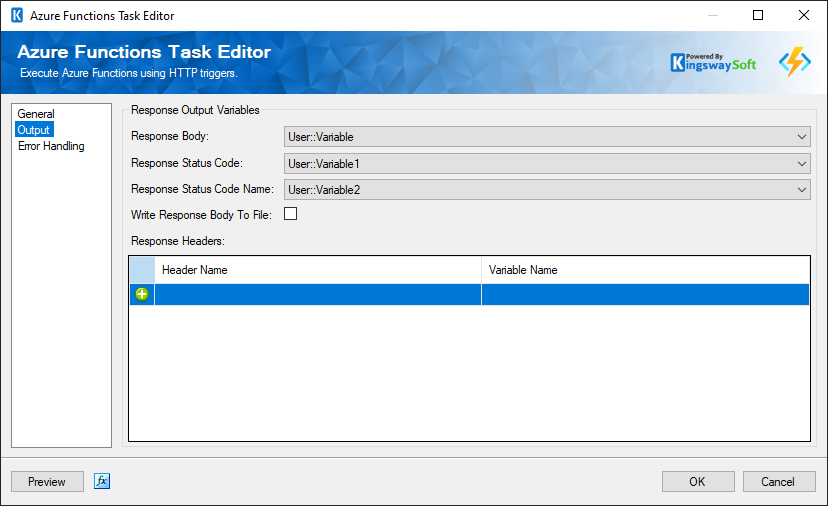
Task: Open the Response Body variable dropdown
Action: pyautogui.click(x=547, y=137)
